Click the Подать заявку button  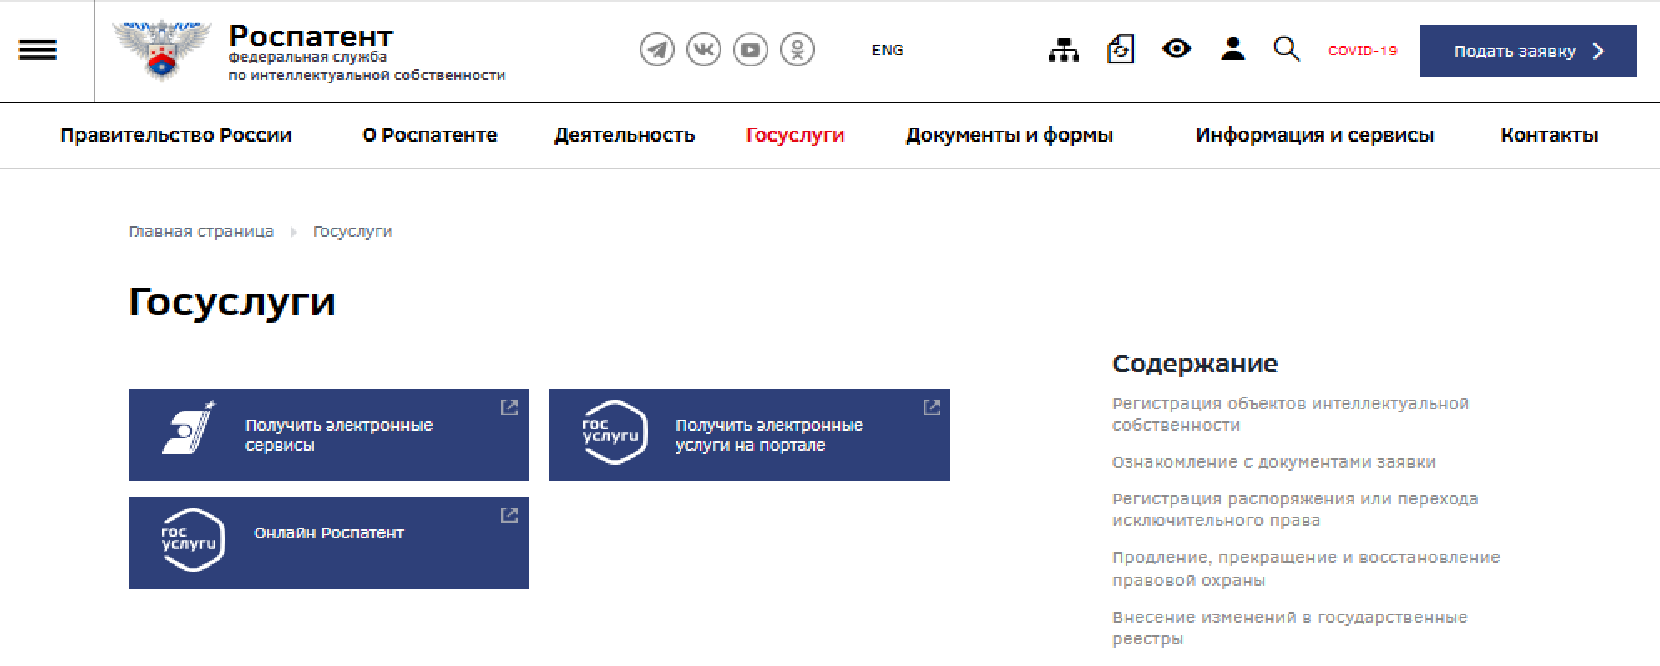click(x=1527, y=51)
